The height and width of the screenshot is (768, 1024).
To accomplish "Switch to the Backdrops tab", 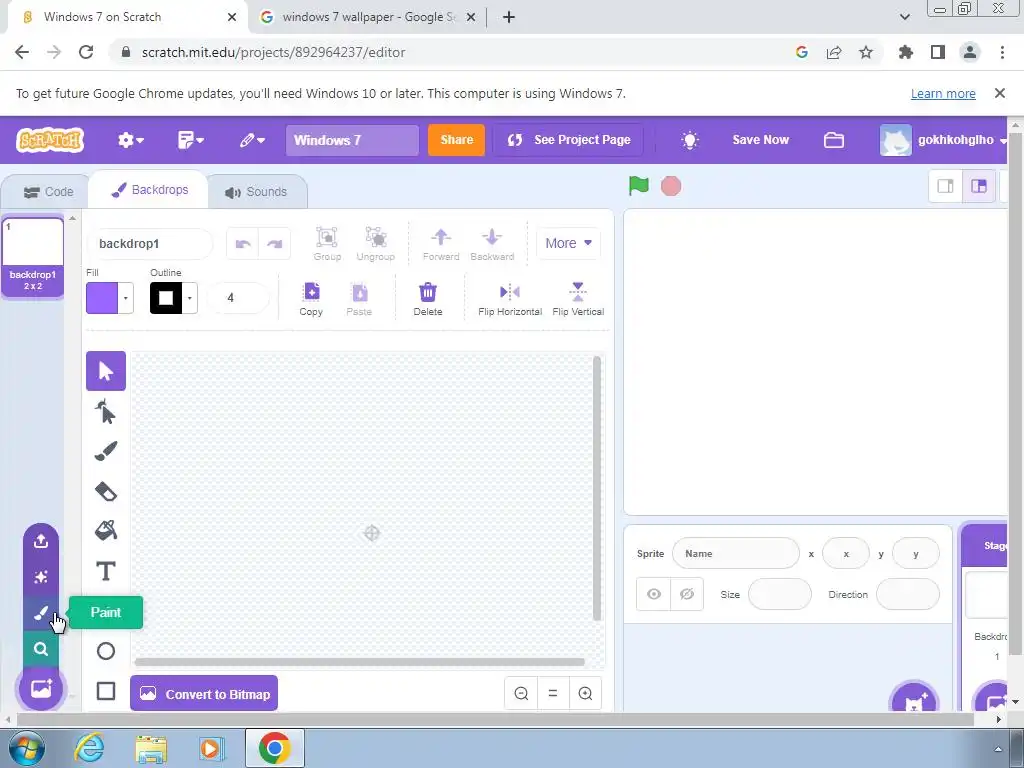I will pyautogui.click(x=150, y=190).
